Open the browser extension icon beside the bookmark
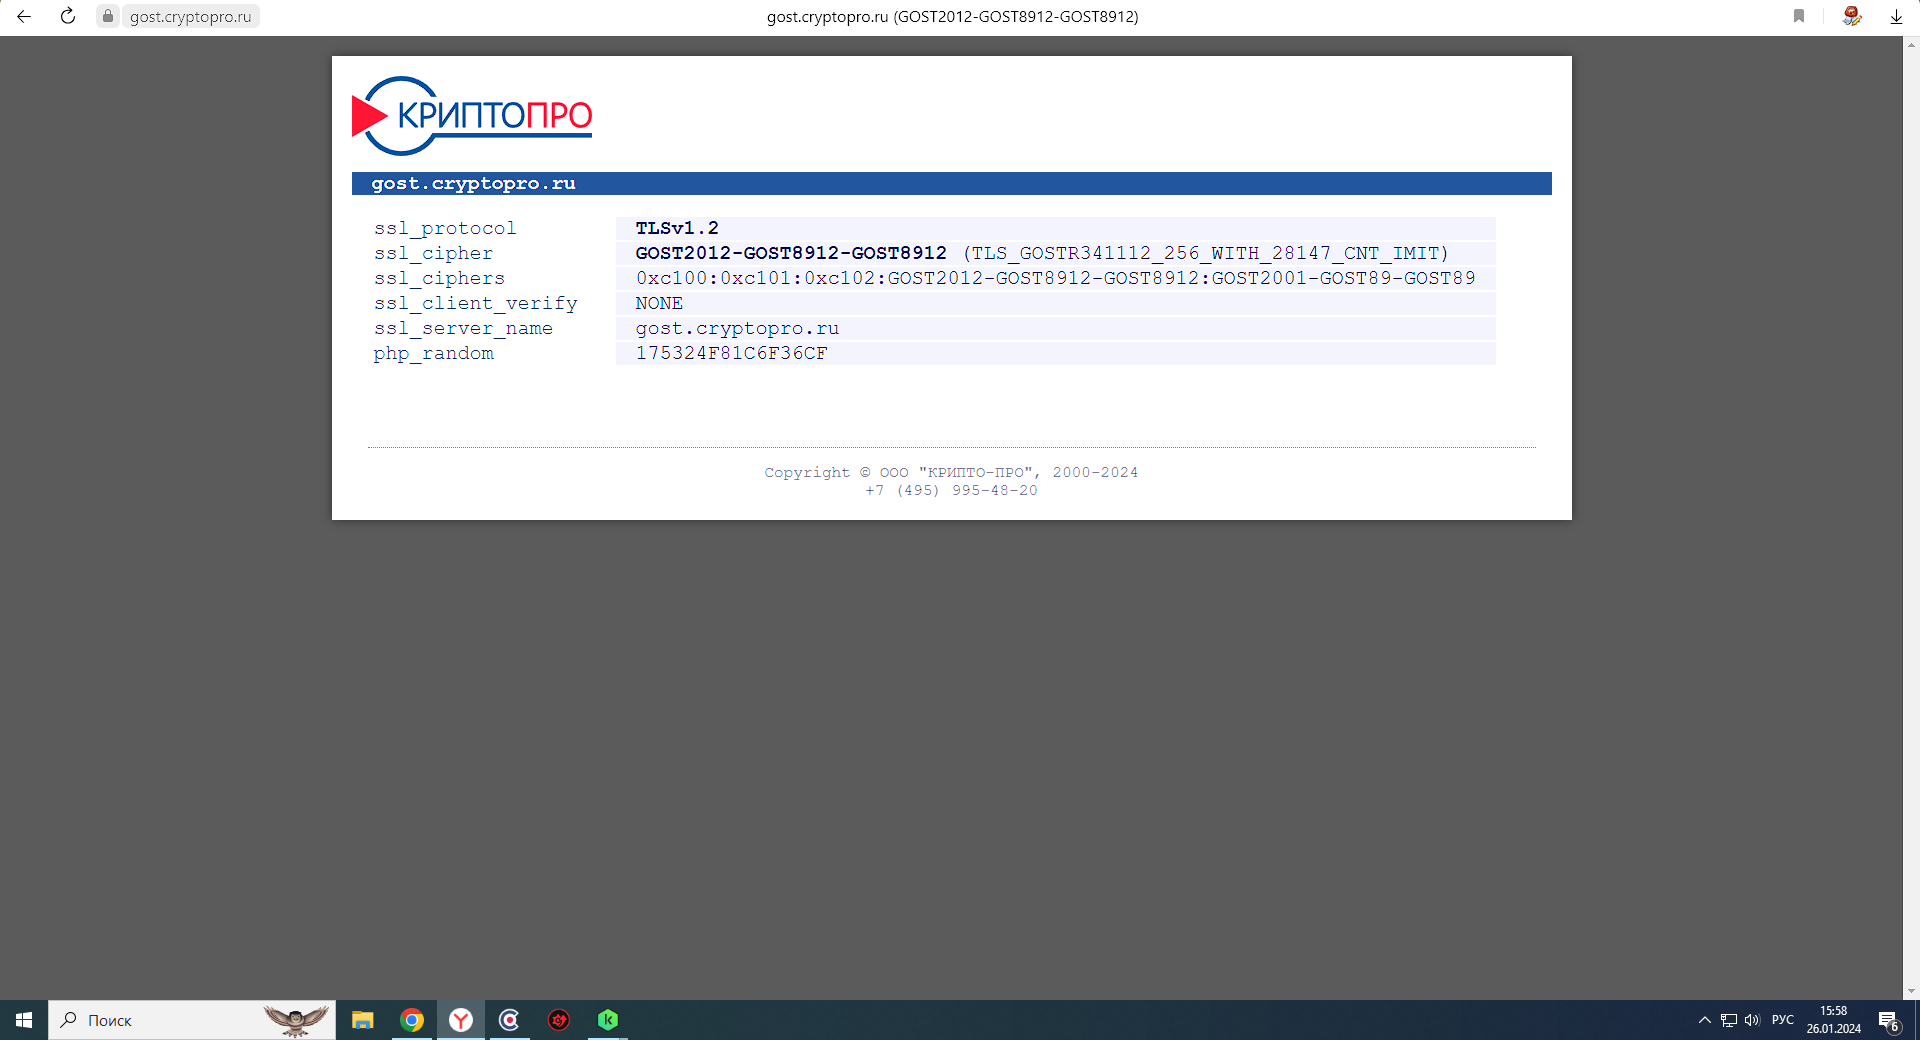 pos(1852,16)
